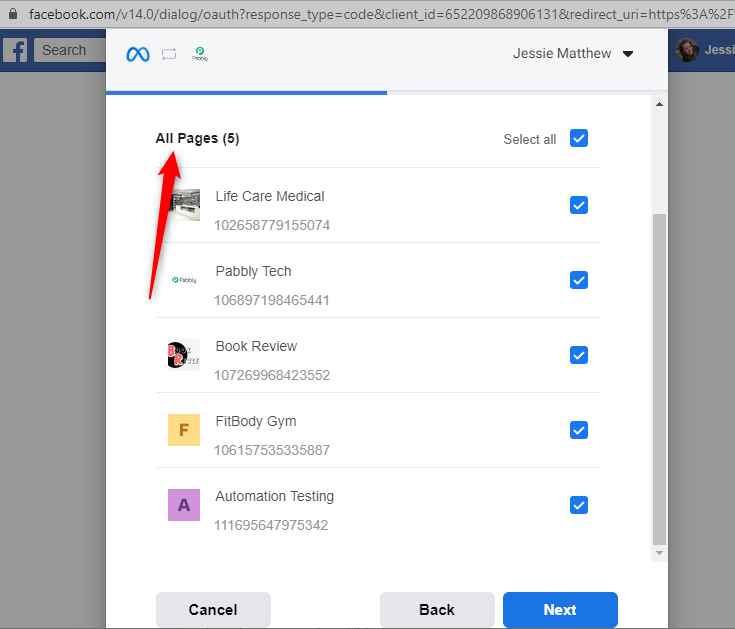Click the browser address bar lock icon
This screenshot has height=629, width=735.
point(13,14)
